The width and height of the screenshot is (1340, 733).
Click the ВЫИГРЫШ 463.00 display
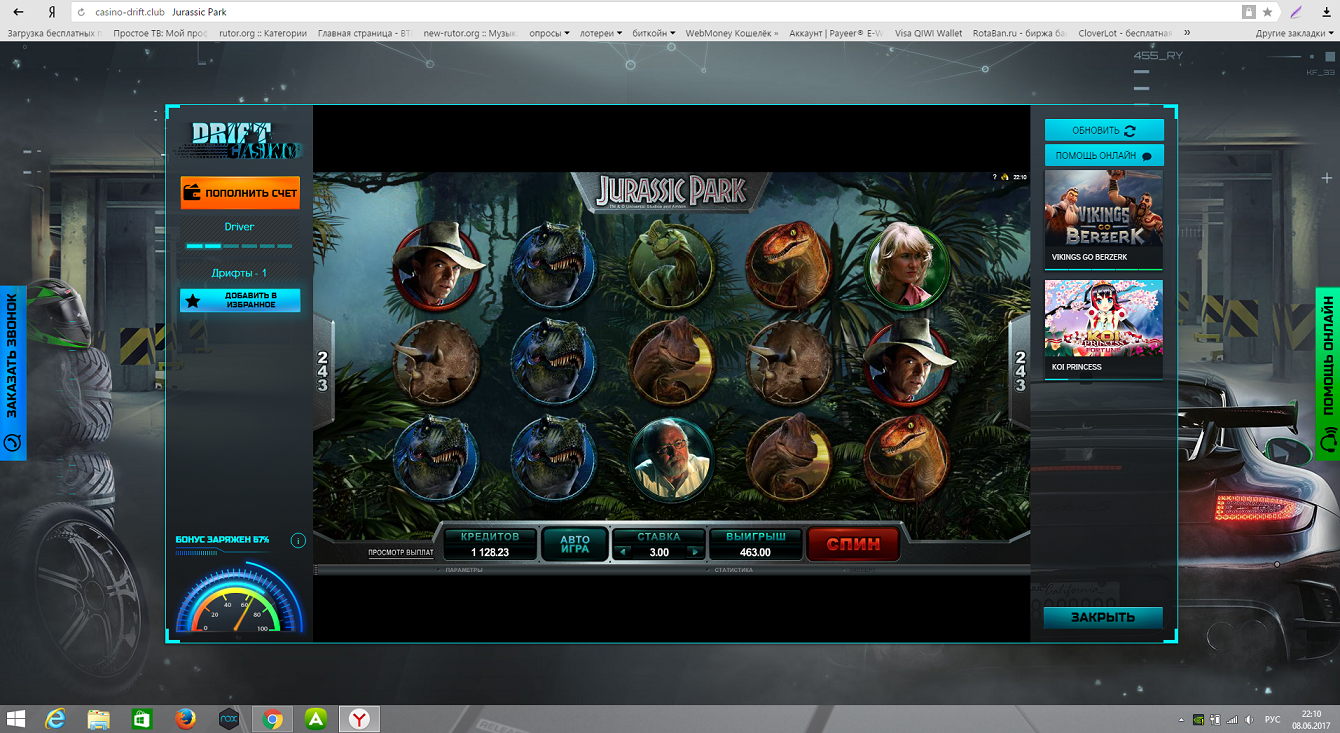coord(755,544)
